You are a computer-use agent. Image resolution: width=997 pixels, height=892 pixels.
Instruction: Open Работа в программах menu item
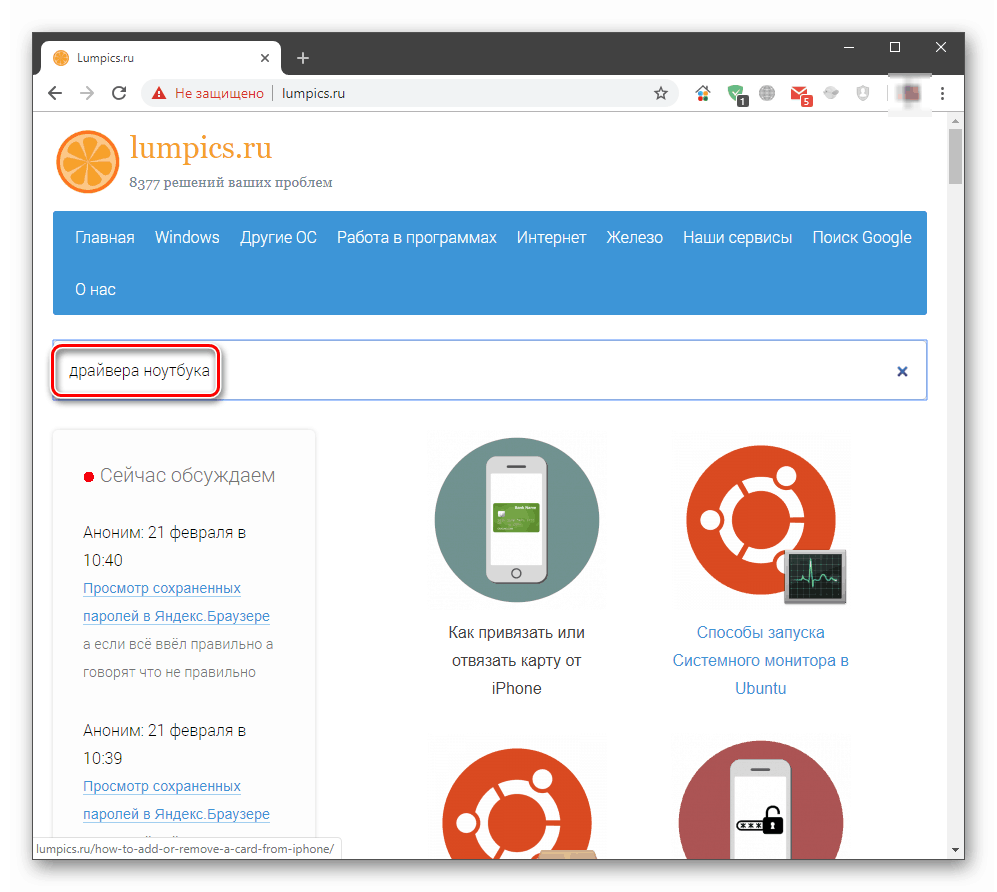point(416,237)
